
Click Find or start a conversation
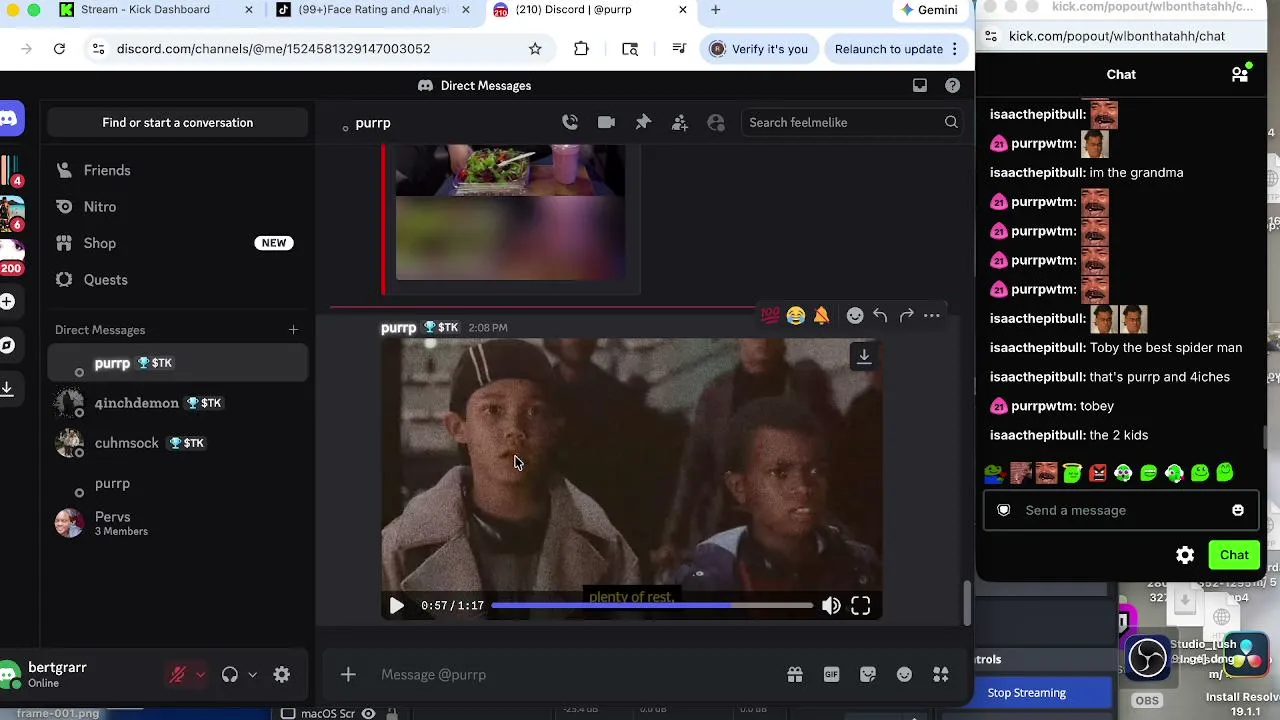point(178,123)
